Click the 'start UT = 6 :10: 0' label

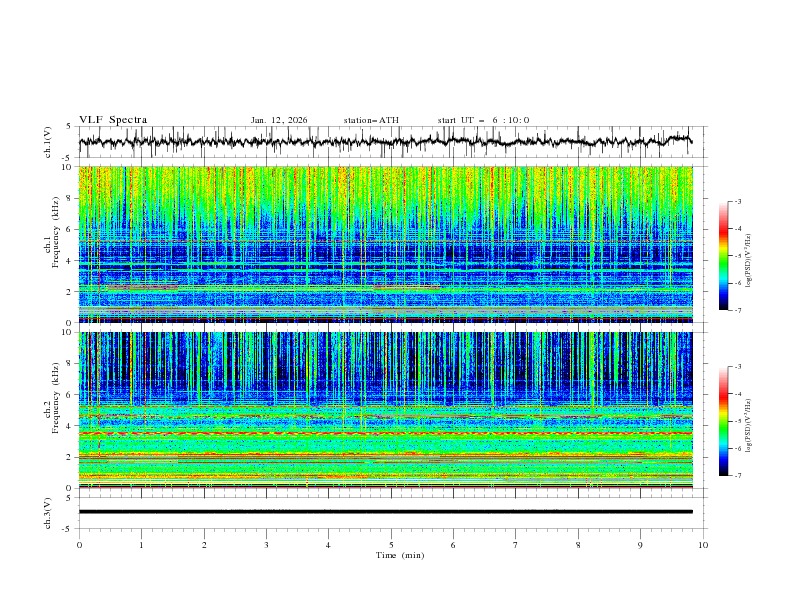coord(483,120)
